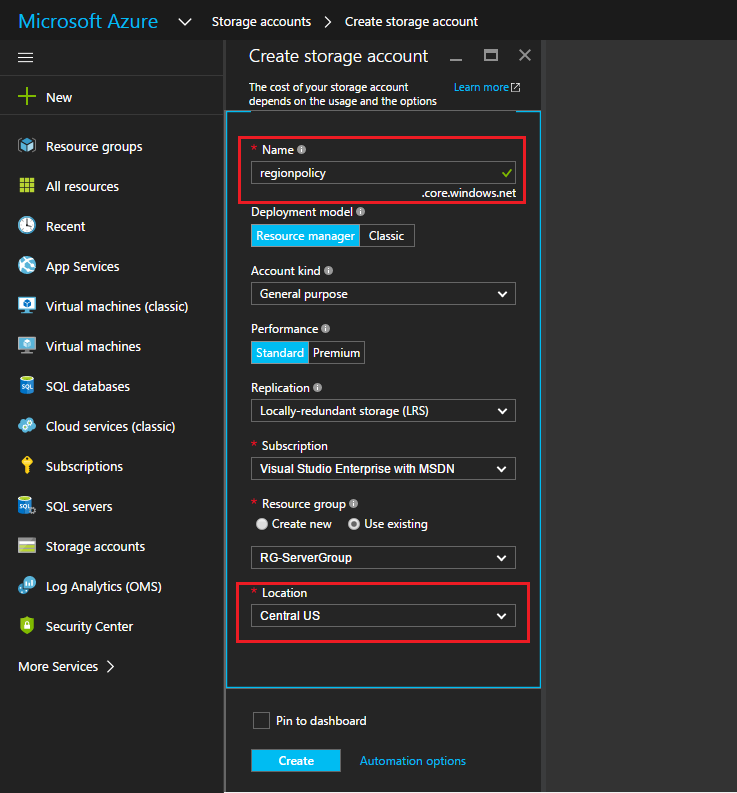The width and height of the screenshot is (737, 793).
Task: Open the Location dropdown showing Central US
Action: (x=383, y=615)
